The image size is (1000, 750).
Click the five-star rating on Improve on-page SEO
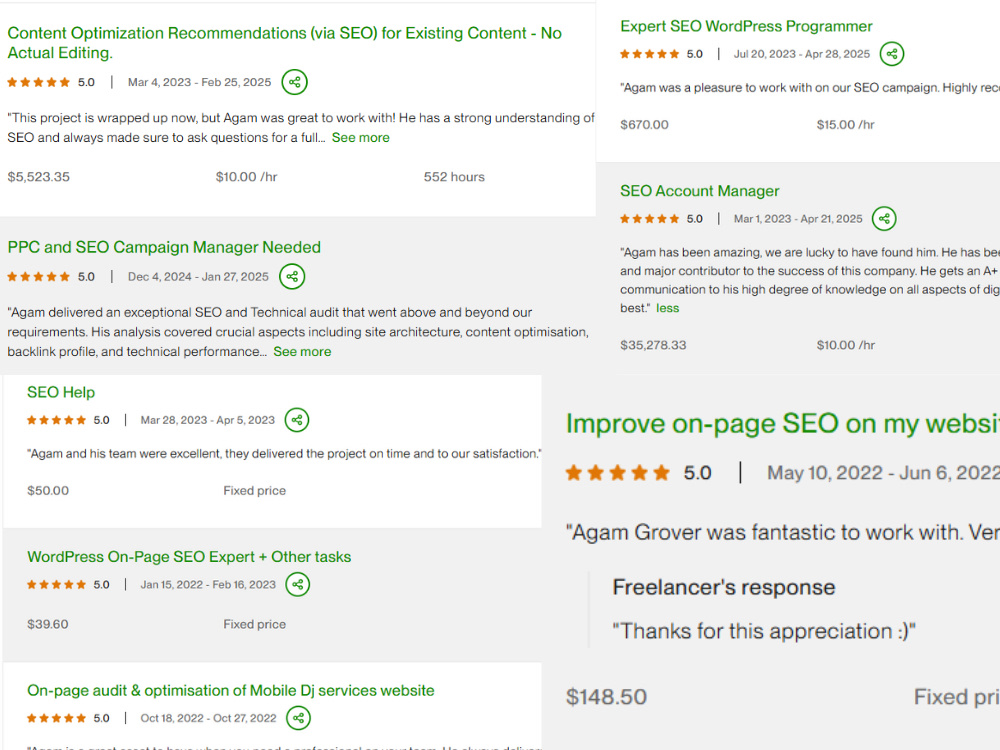(617, 473)
